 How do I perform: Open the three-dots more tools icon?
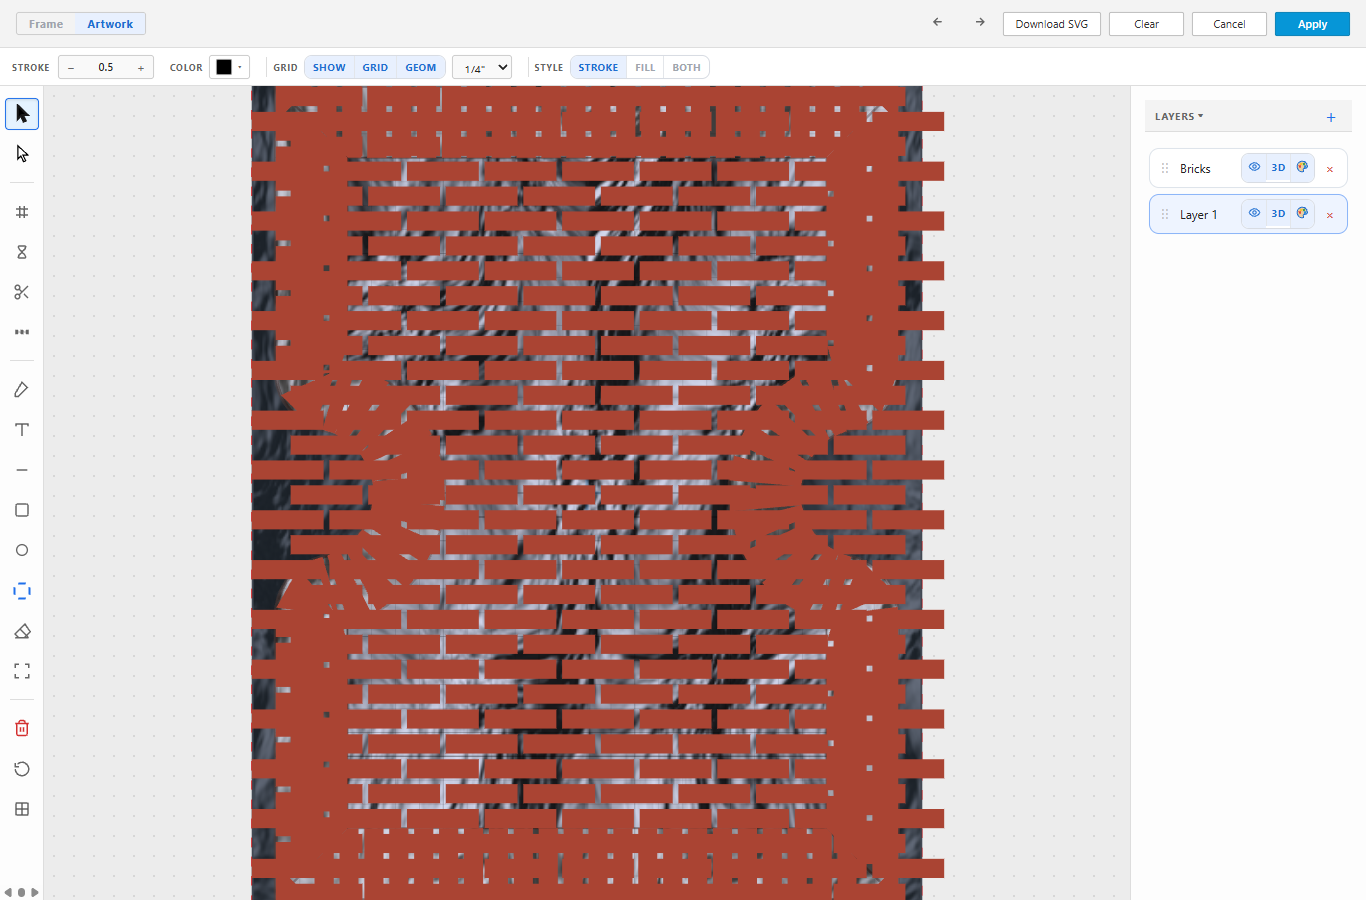22,332
